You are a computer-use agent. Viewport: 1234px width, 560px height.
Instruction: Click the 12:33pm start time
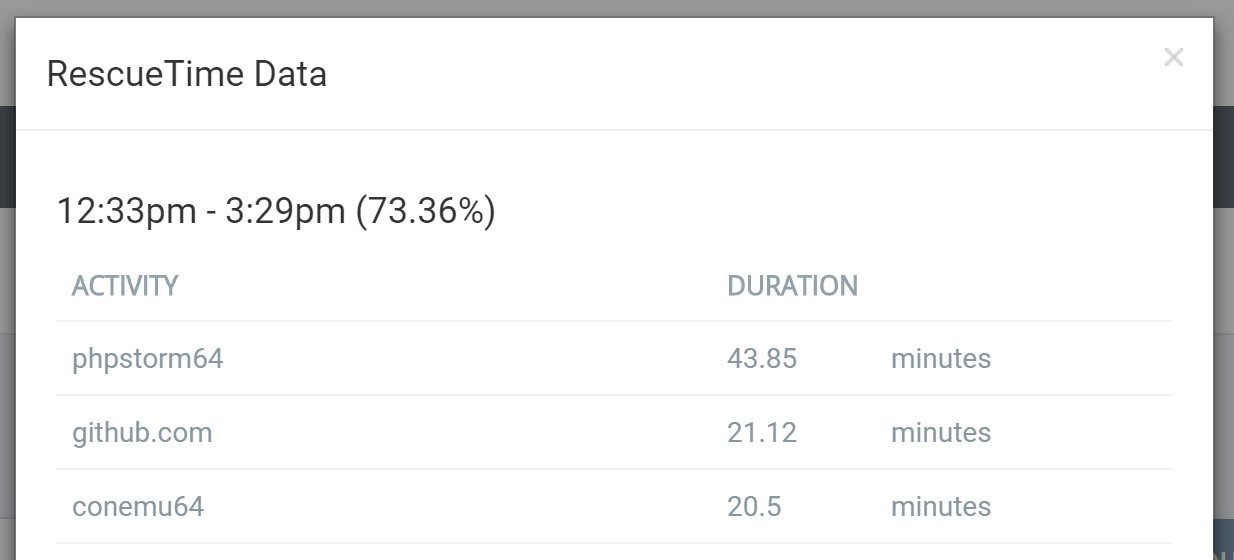coord(125,212)
